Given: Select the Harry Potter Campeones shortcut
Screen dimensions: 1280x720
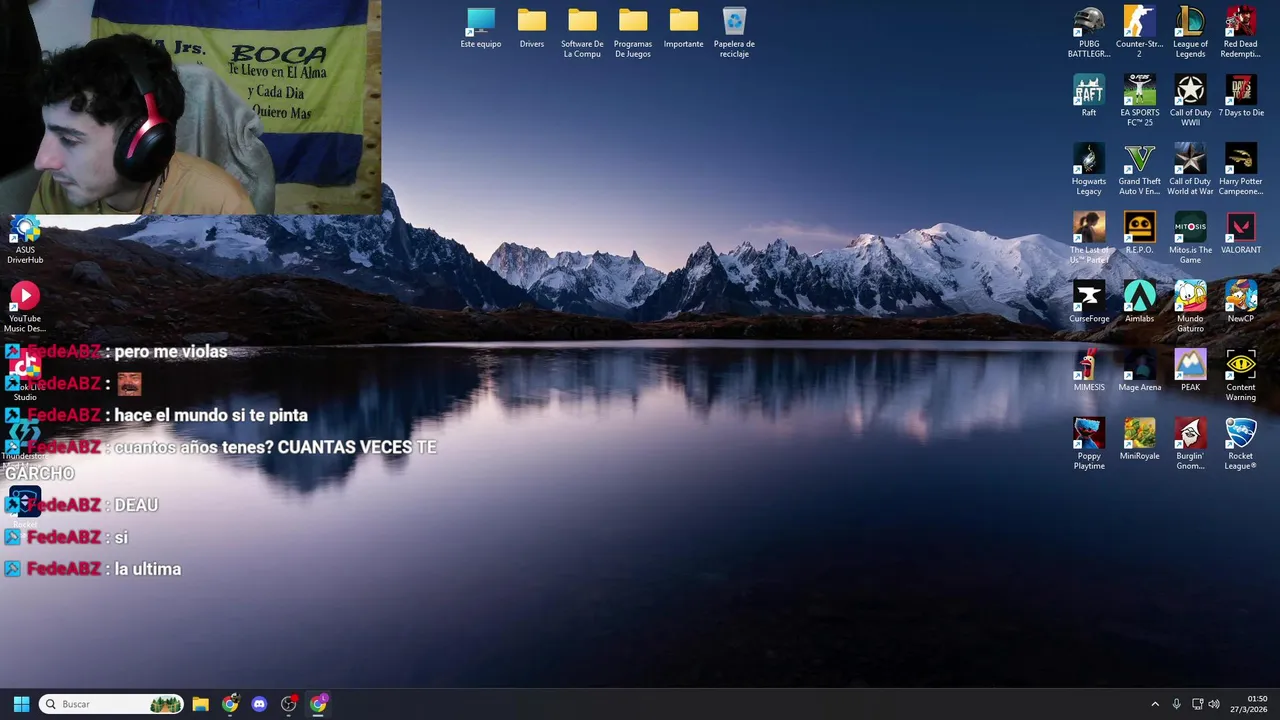Looking at the screenshot, I should pos(1241,169).
